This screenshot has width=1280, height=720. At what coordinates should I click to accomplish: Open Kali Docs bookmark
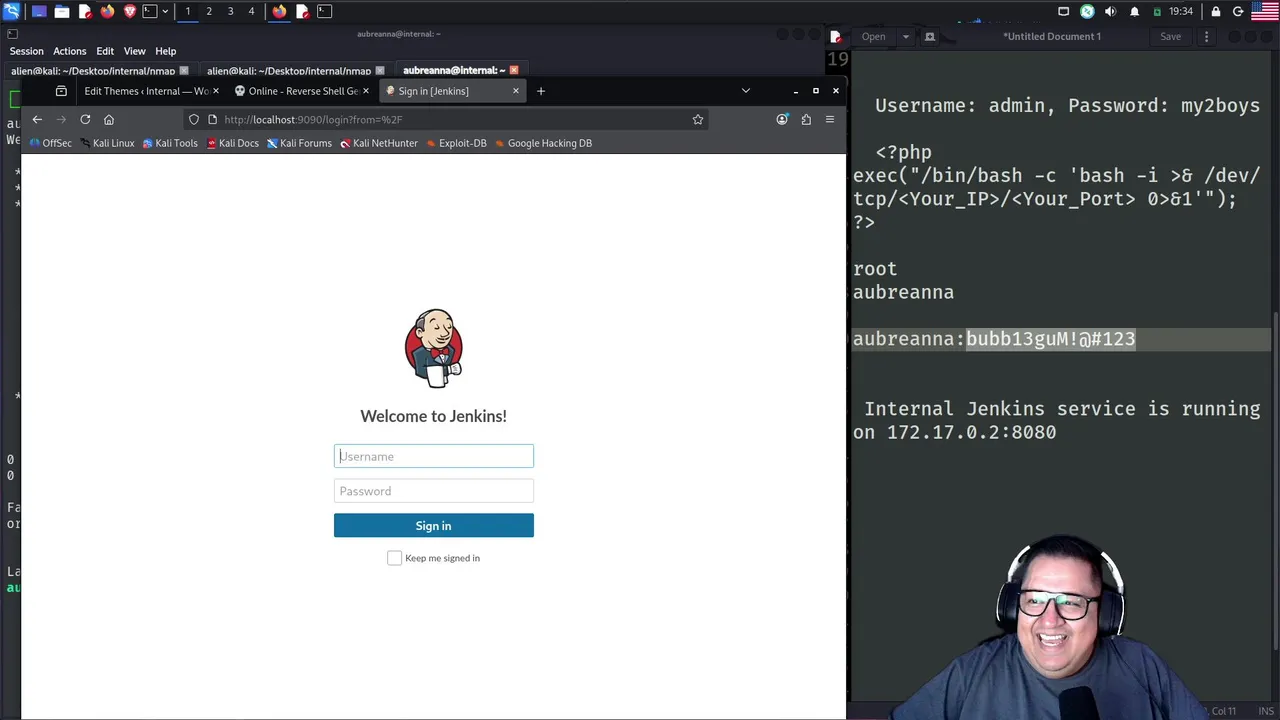click(x=233, y=143)
